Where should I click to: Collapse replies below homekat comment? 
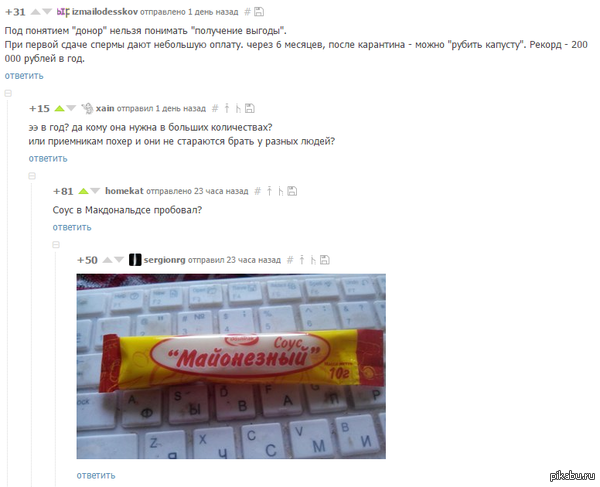click(x=56, y=245)
